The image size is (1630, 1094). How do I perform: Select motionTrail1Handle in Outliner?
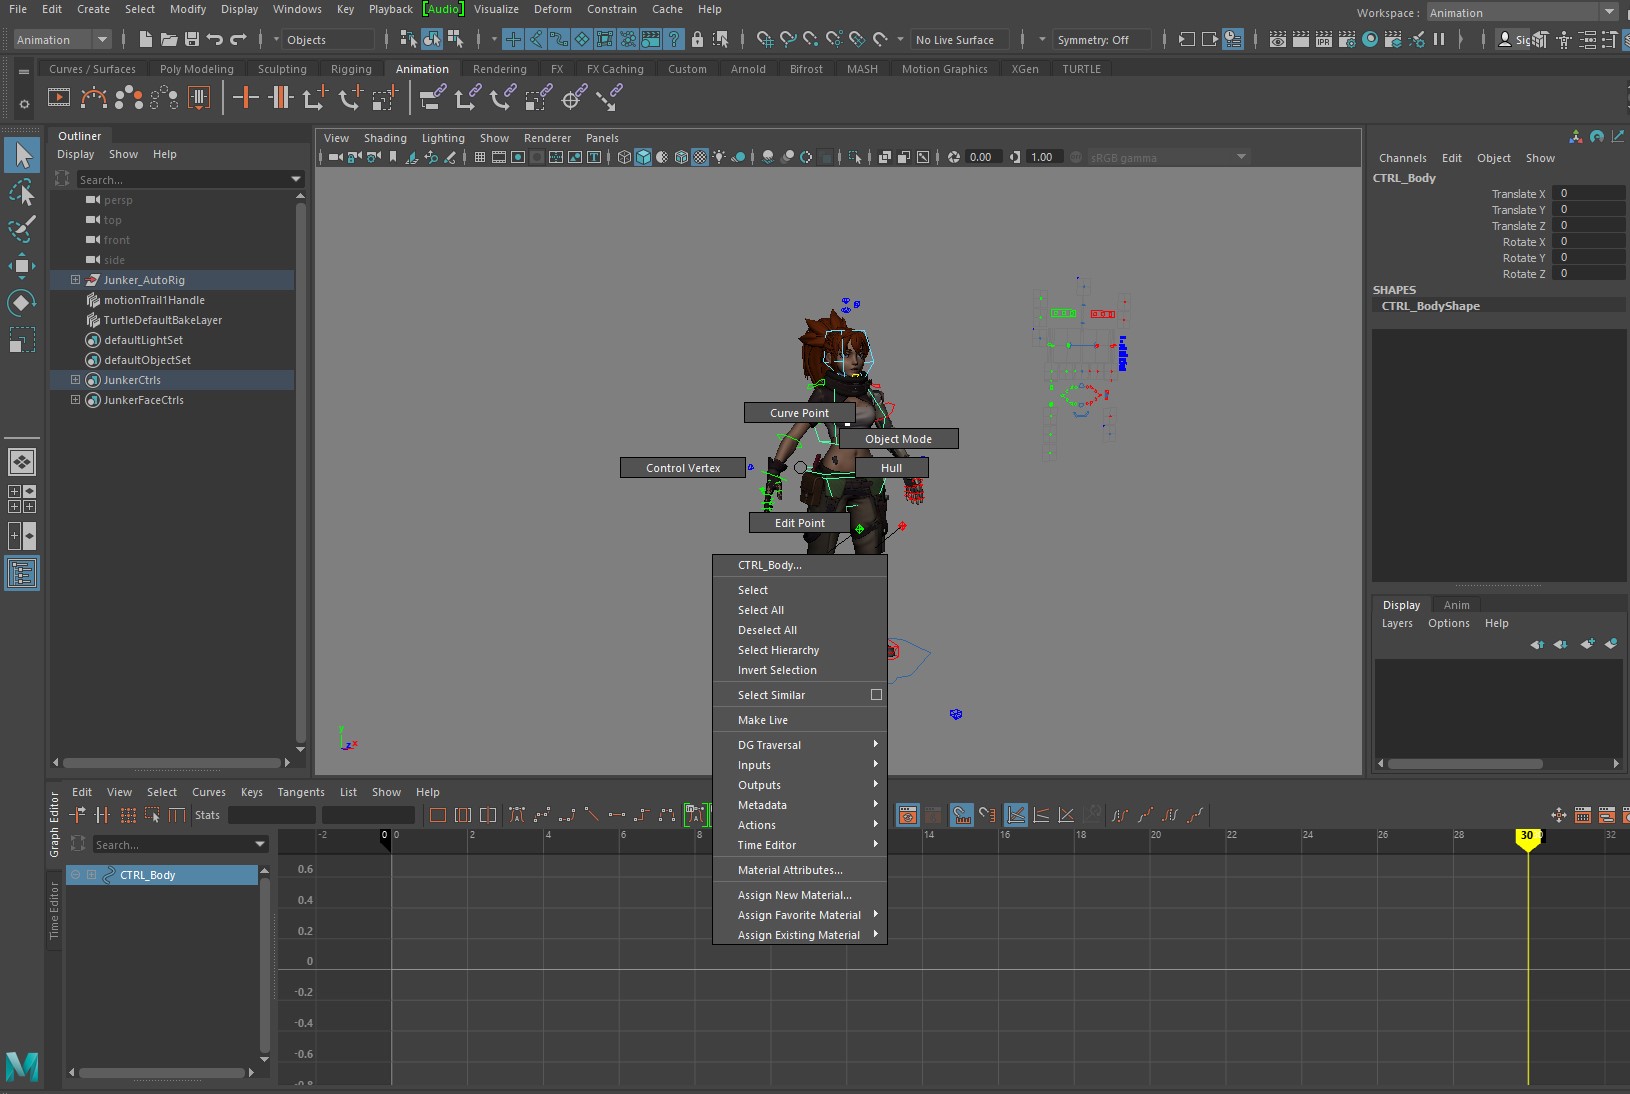coord(154,300)
